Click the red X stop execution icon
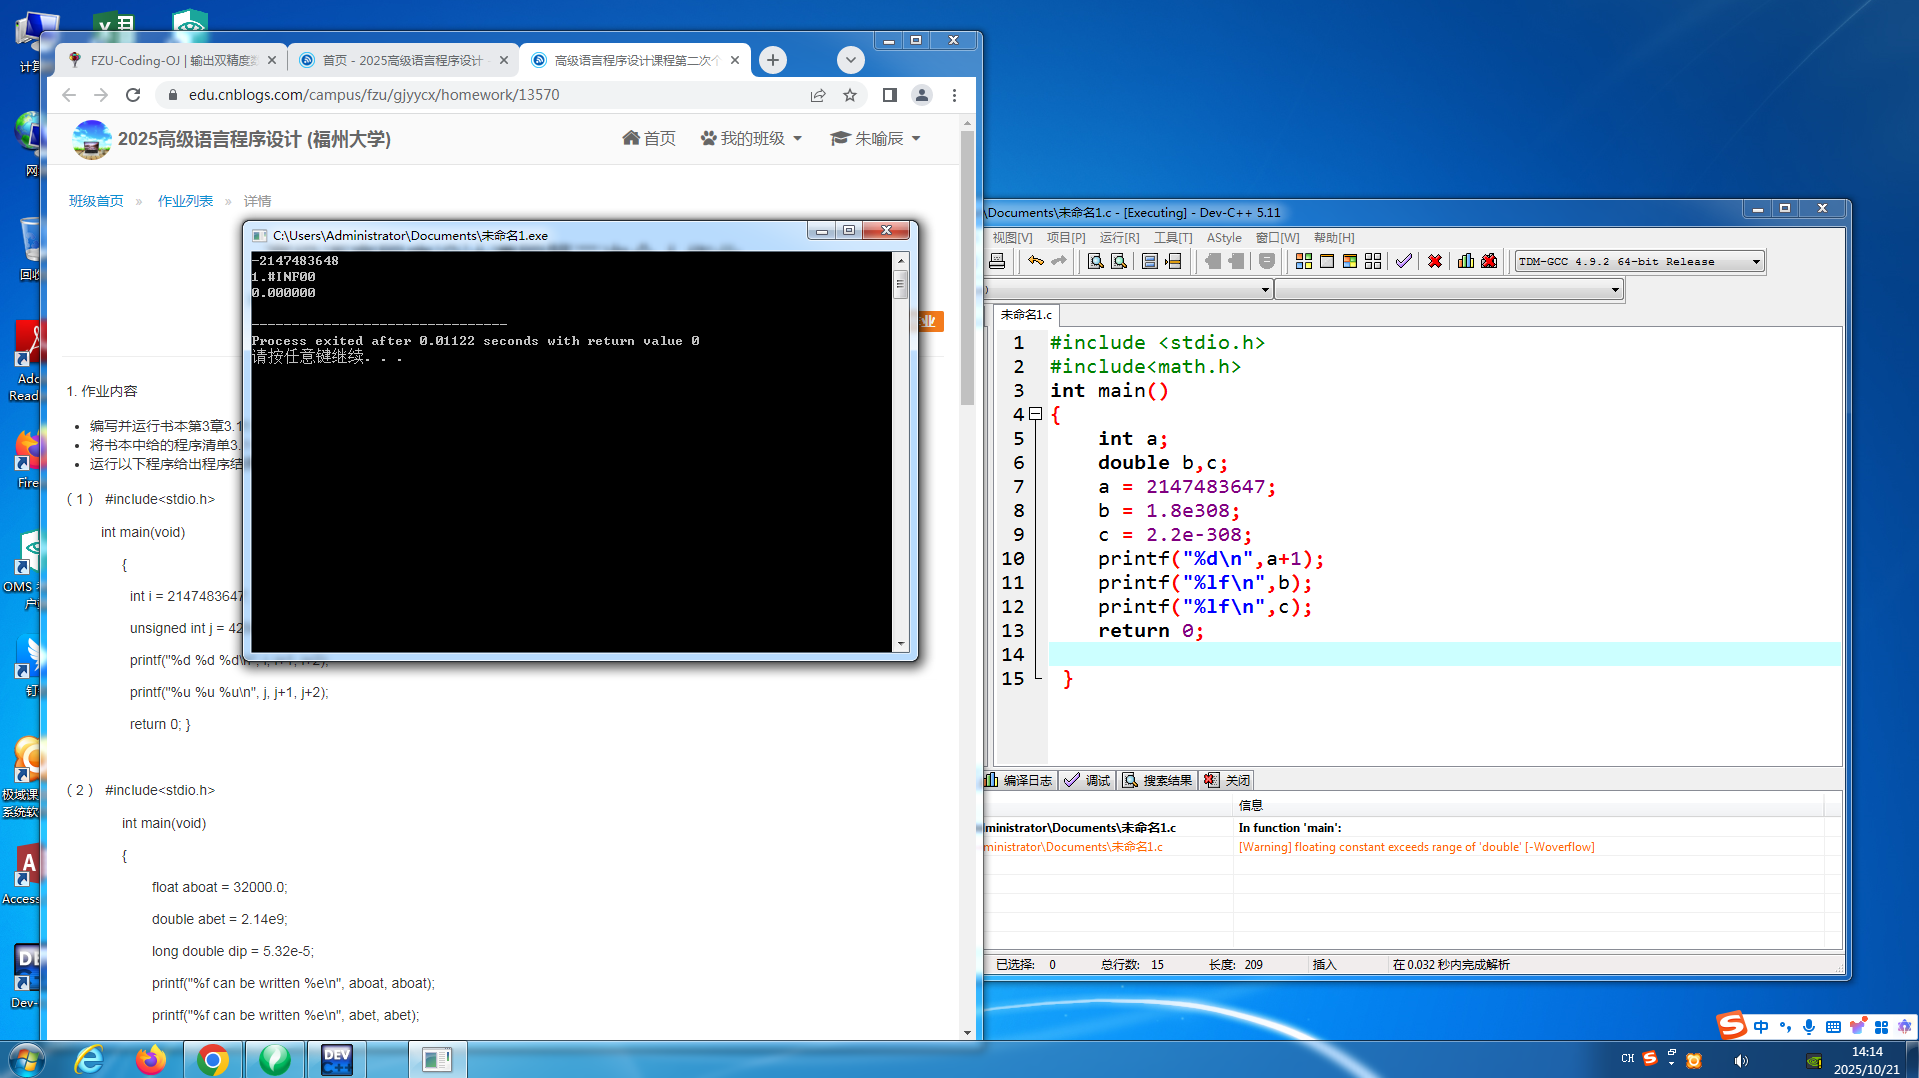 1435,261
